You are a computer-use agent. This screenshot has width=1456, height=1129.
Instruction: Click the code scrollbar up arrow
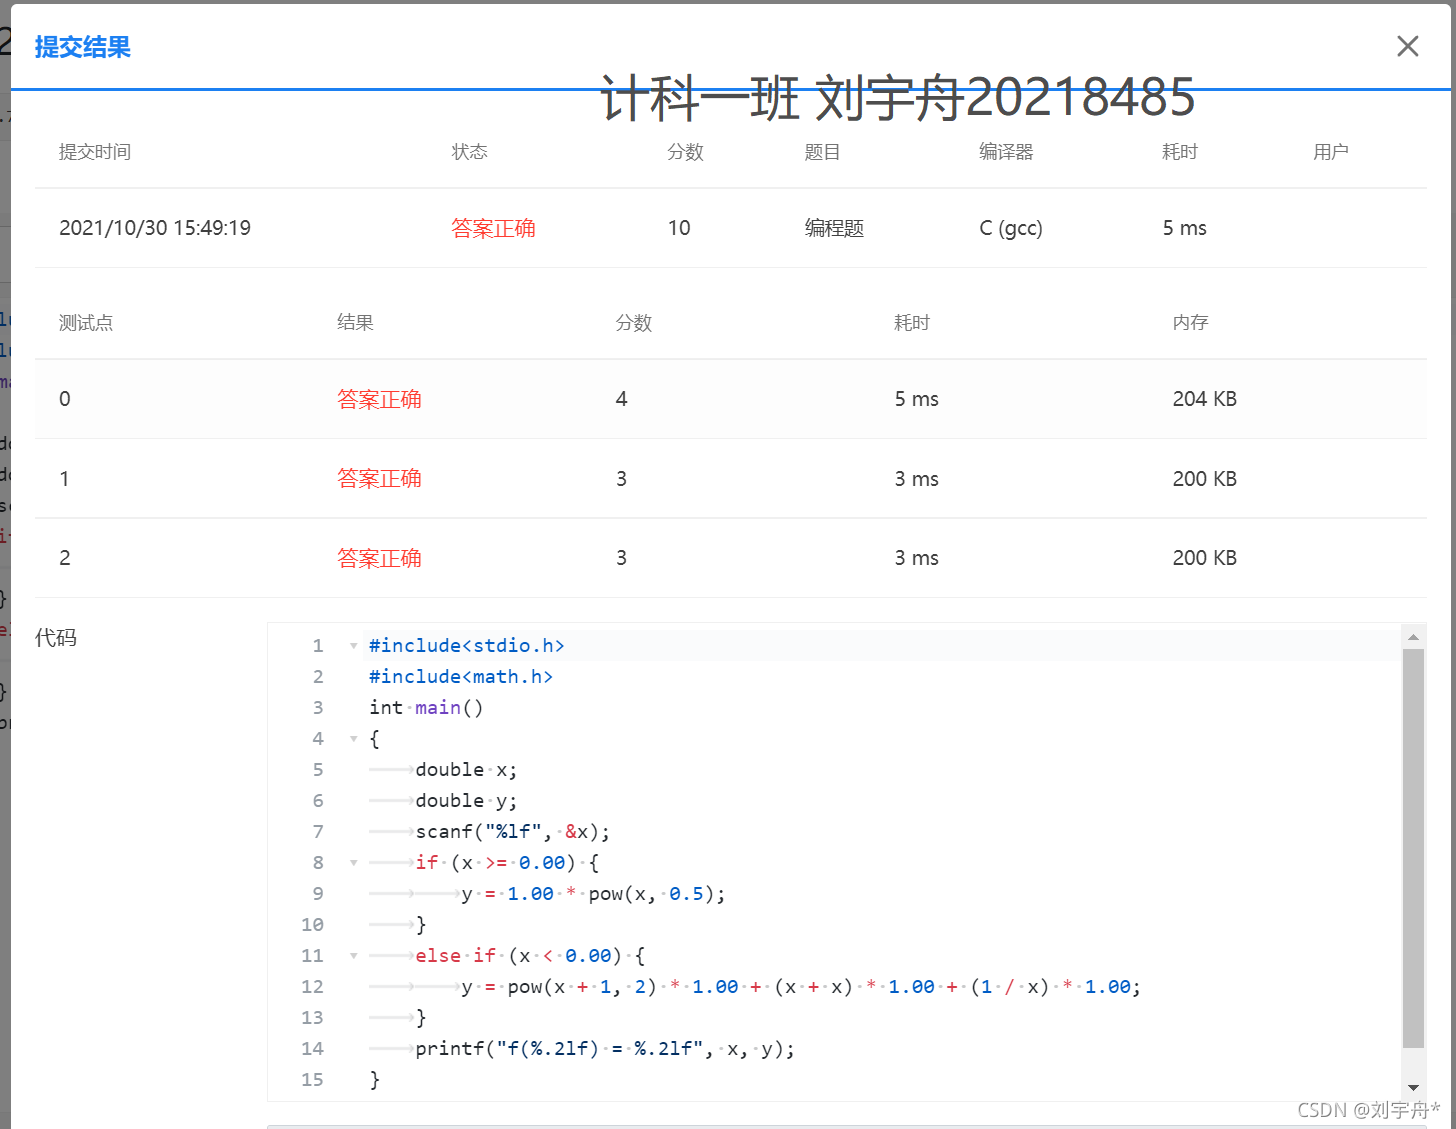click(1413, 636)
